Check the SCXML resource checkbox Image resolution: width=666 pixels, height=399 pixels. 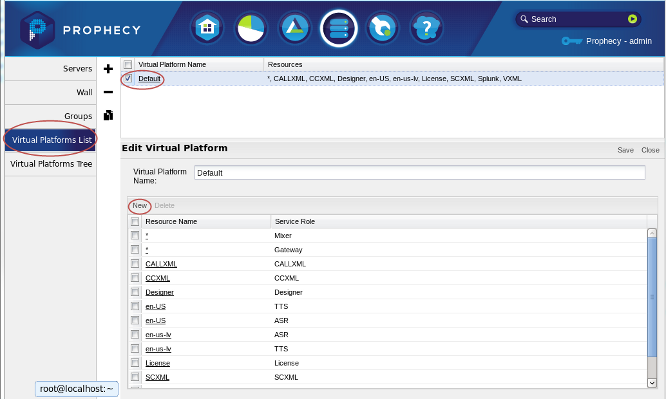(x=135, y=377)
